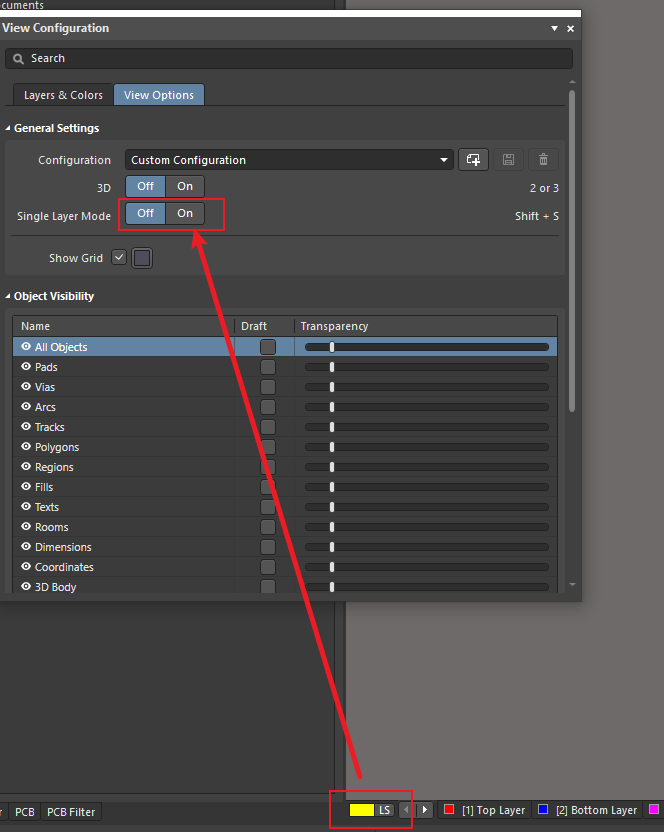Image resolution: width=664 pixels, height=832 pixels.
Task: Toggle Regions visibility eye icon
Action: pos(26,467)
